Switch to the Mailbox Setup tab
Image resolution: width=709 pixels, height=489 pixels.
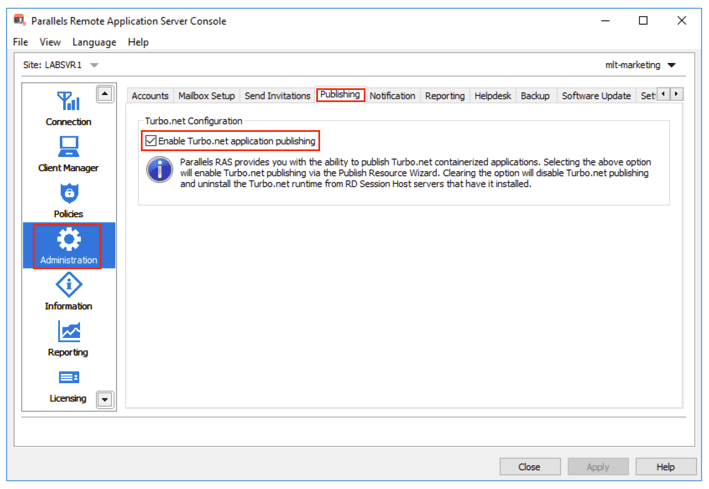point(206,96)
